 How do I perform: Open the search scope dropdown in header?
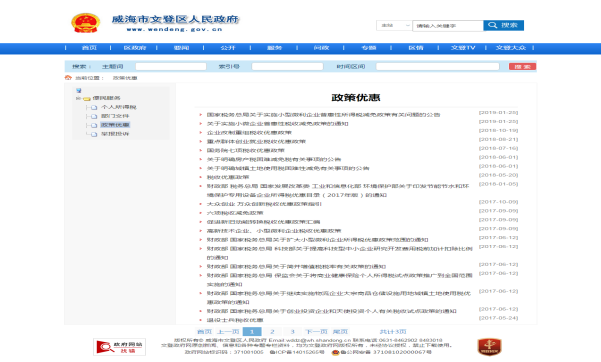pos(394,26)
